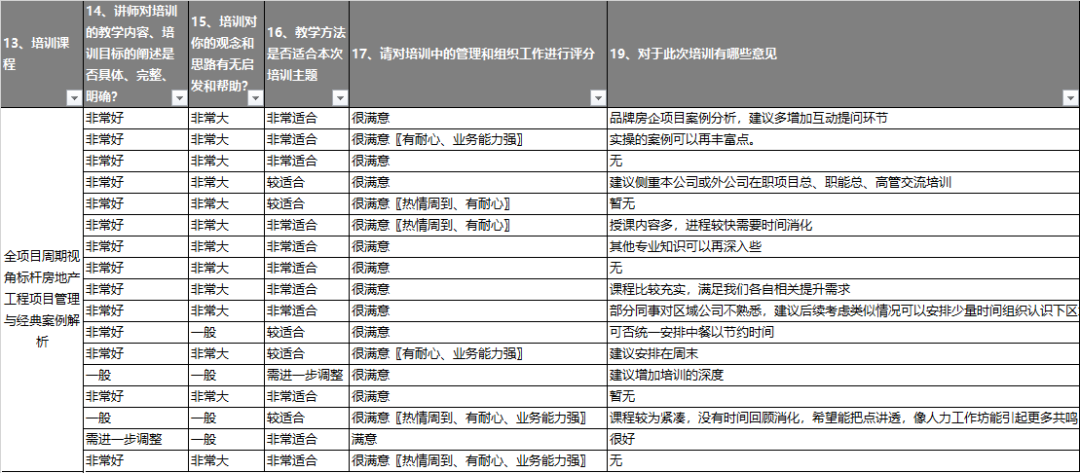Click cell 建议安排在周末
The width and height of the screenshot is (1080, 473).
point(844,353)
